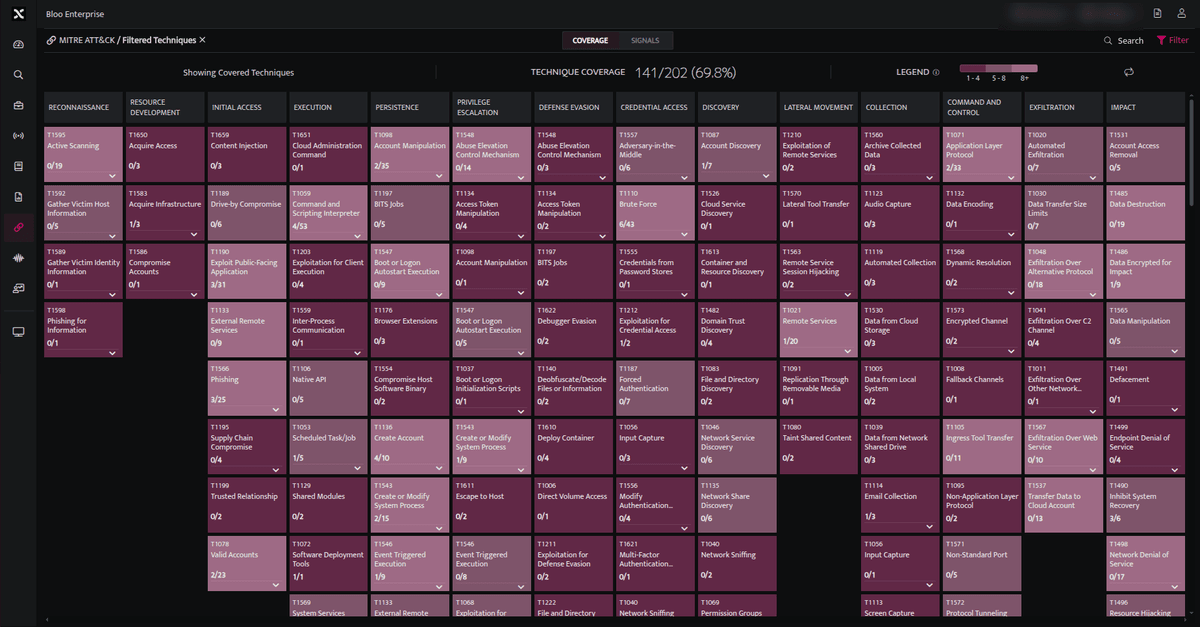Expand Acquire Infrastructure tile chevron
The width and height of the screenshot is (1200, 627).
[194, 235]
